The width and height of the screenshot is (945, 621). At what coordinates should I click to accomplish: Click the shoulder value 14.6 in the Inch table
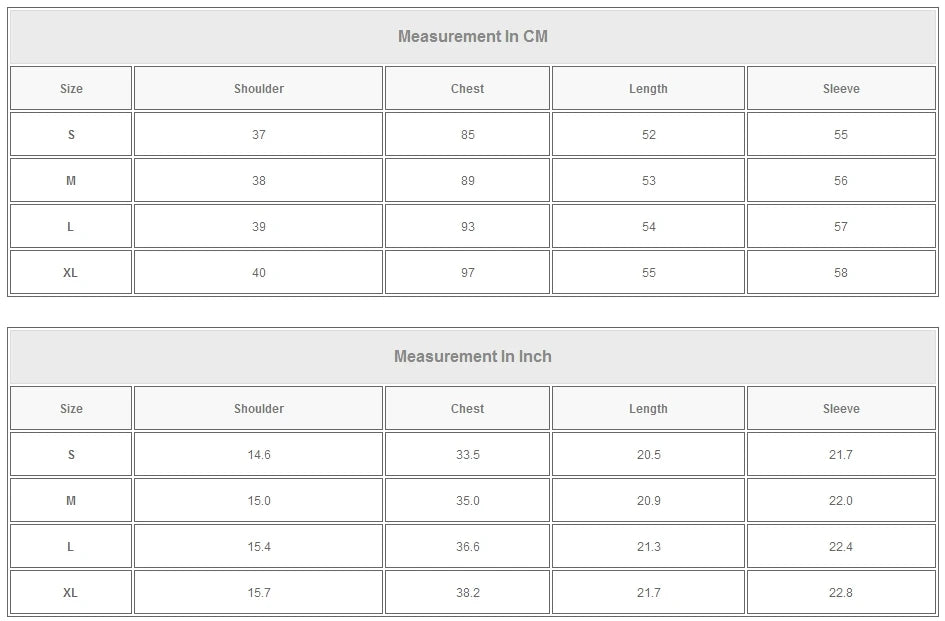[259, 455]
